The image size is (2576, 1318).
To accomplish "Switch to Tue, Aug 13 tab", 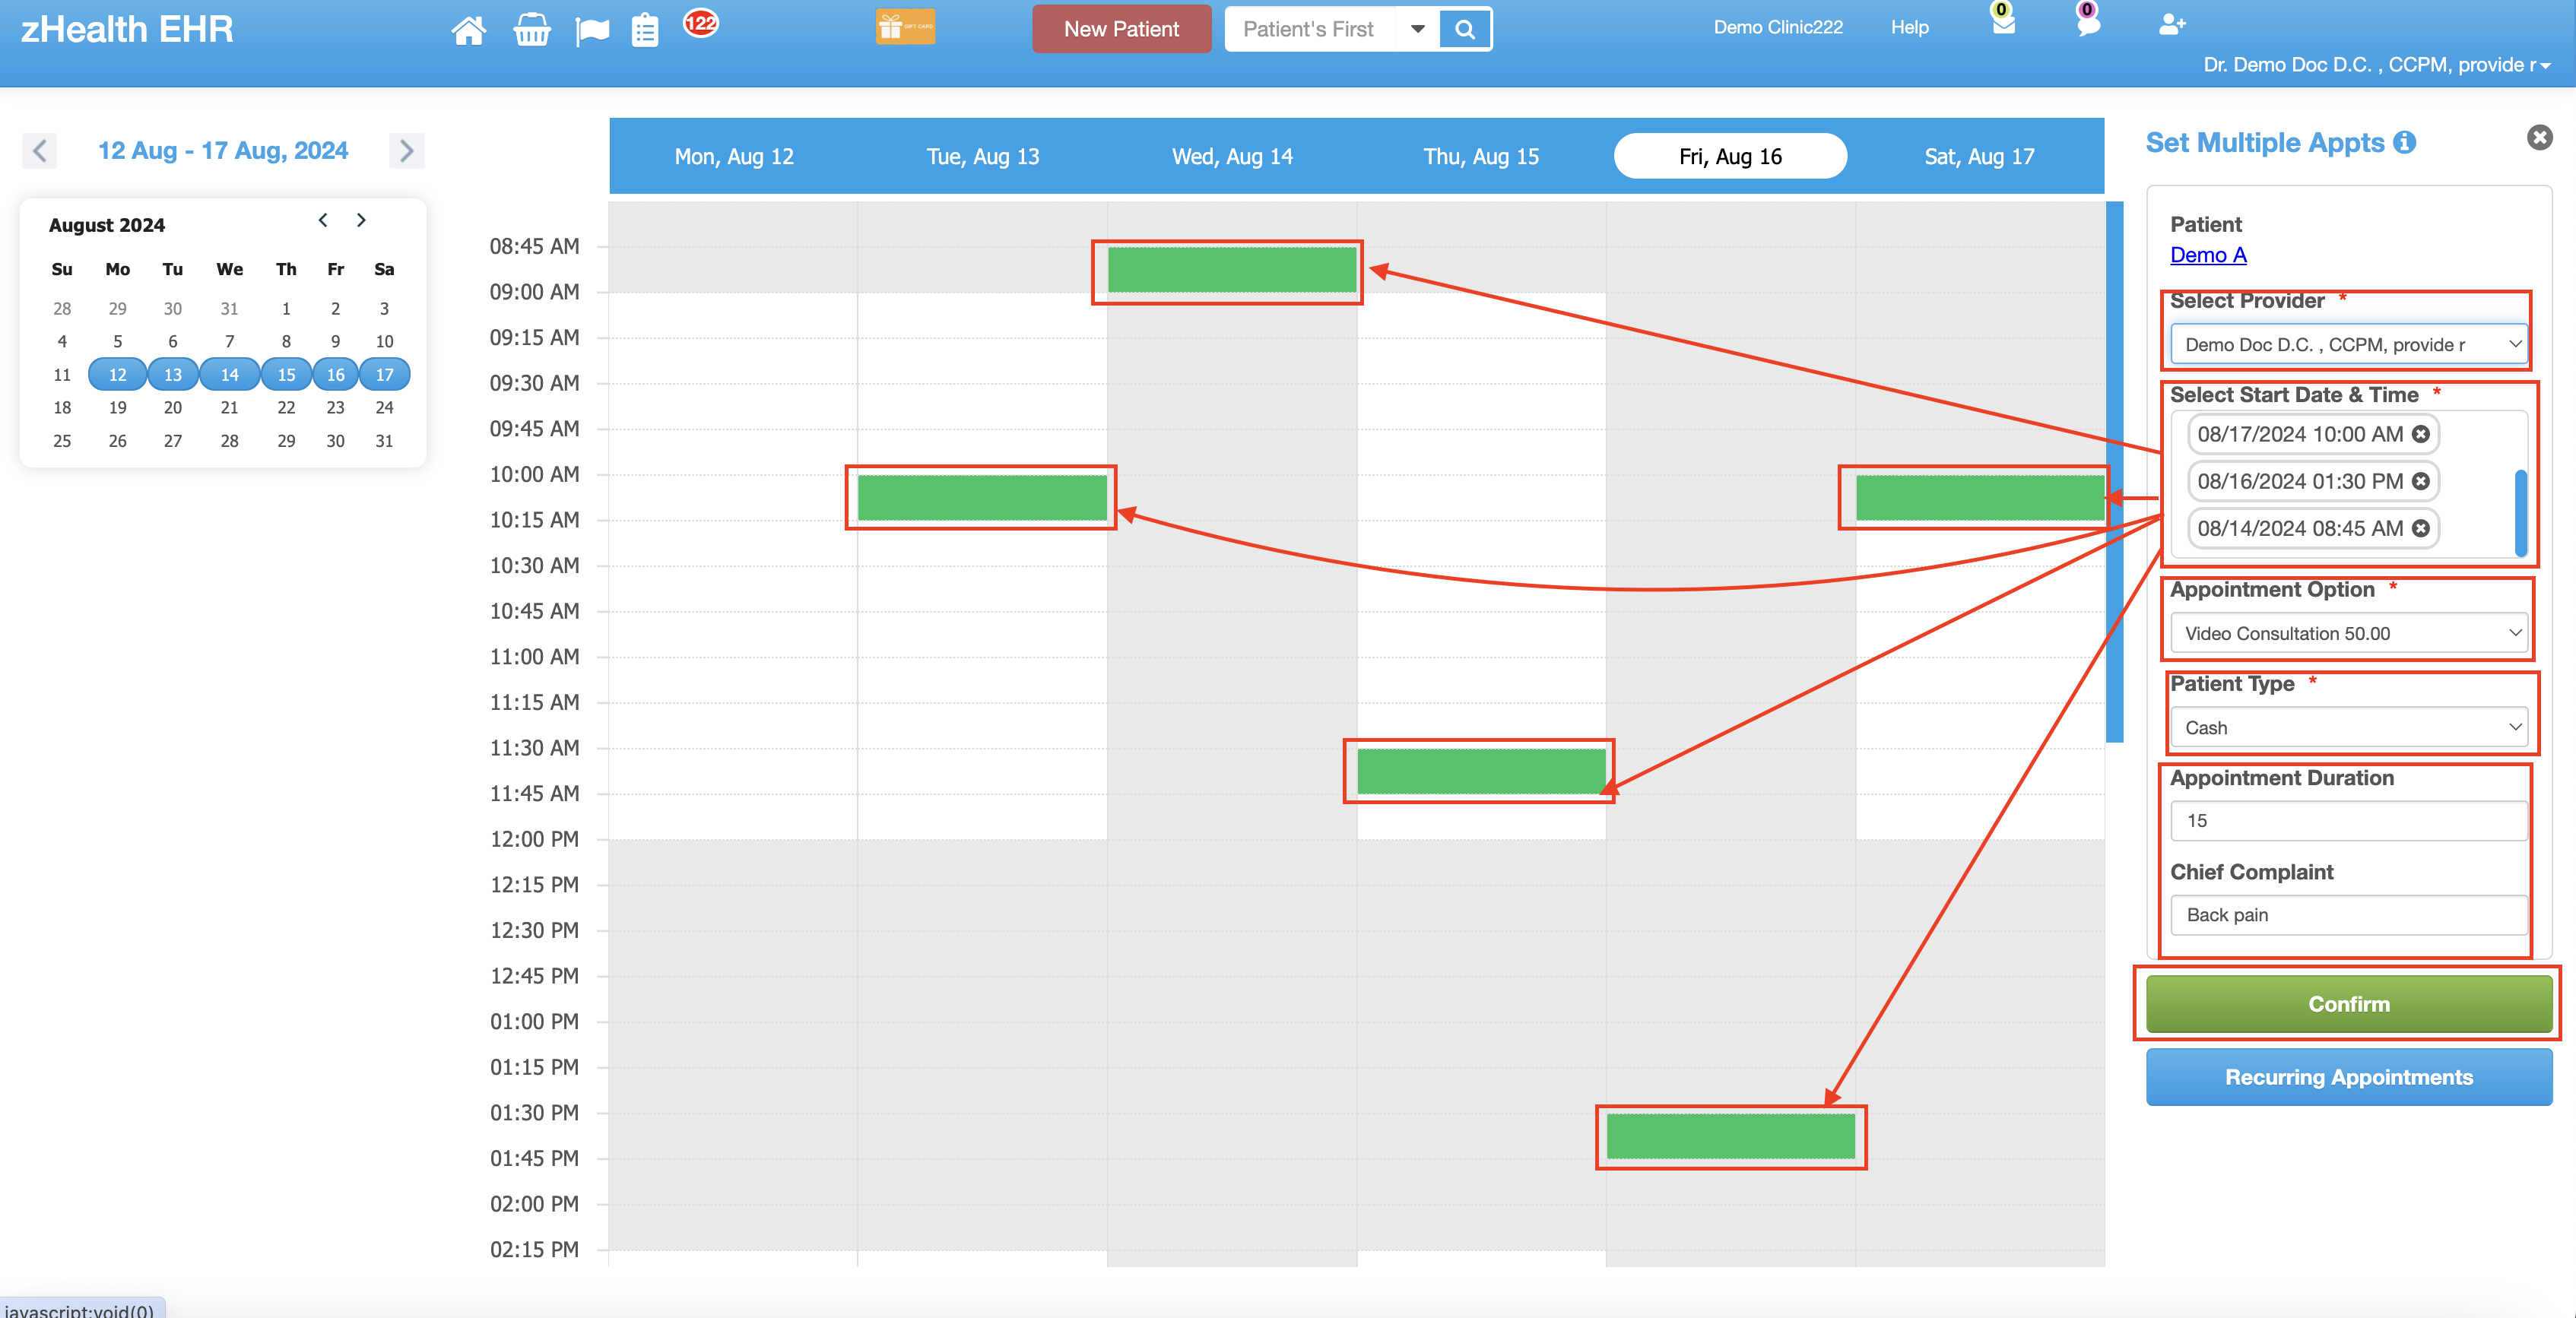I will pos(983,156).
